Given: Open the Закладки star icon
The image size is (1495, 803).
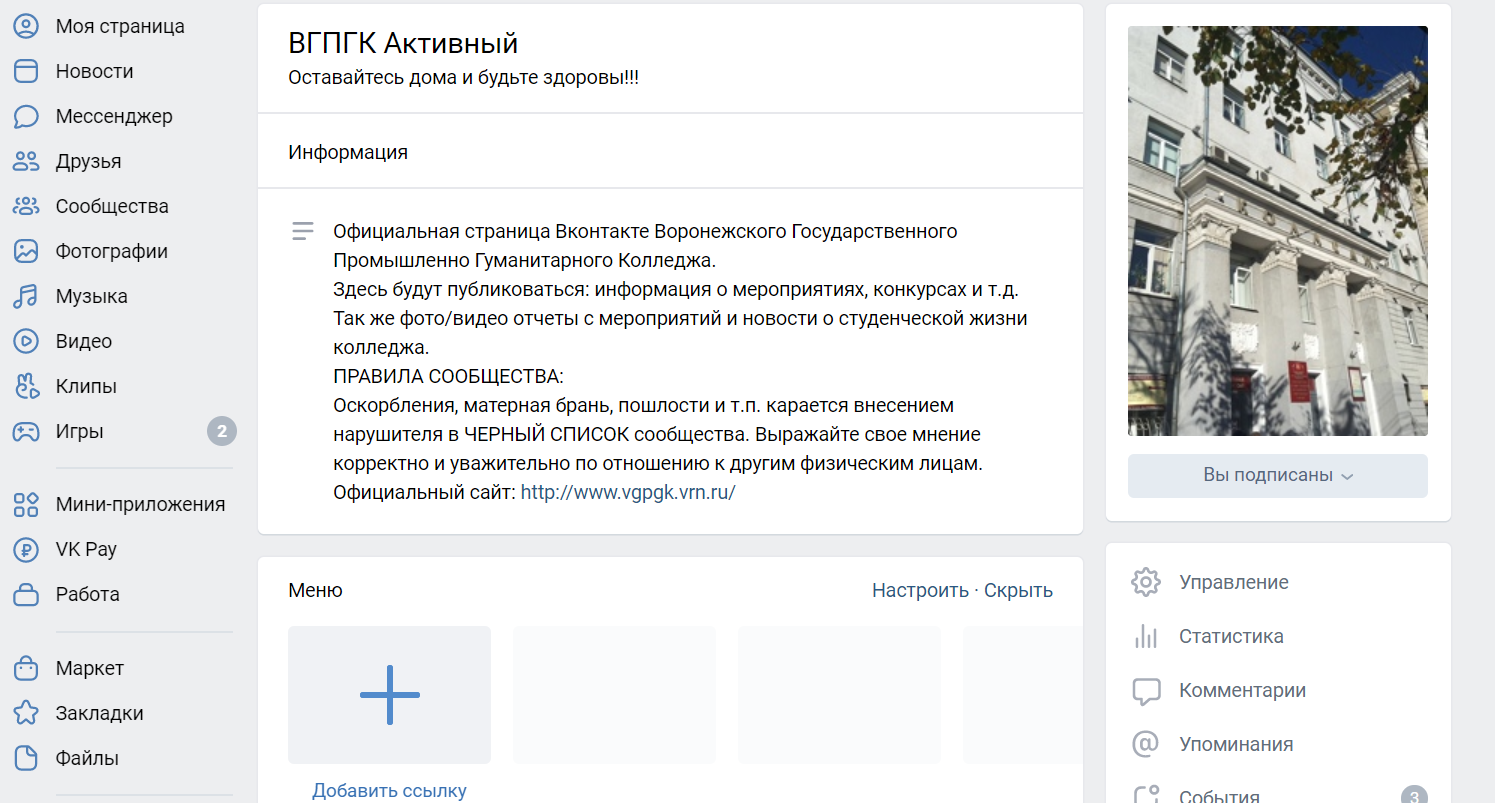Looking at the screenshot, I should pos(26,713).
